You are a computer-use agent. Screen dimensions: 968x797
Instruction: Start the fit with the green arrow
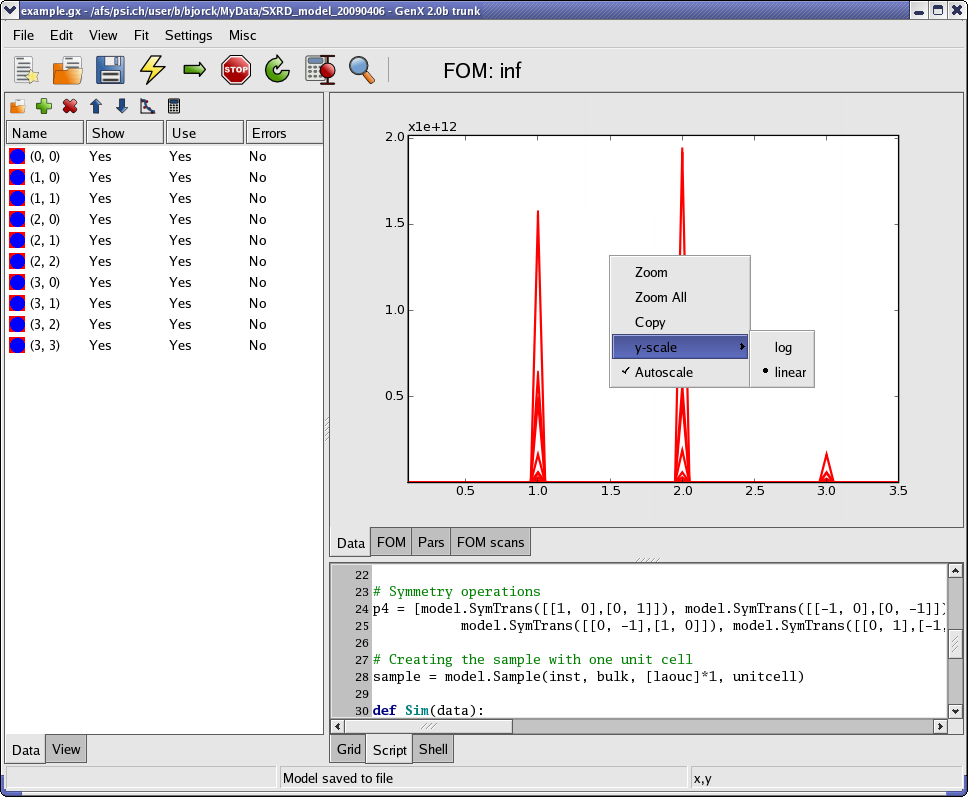(x=194, y=70)
